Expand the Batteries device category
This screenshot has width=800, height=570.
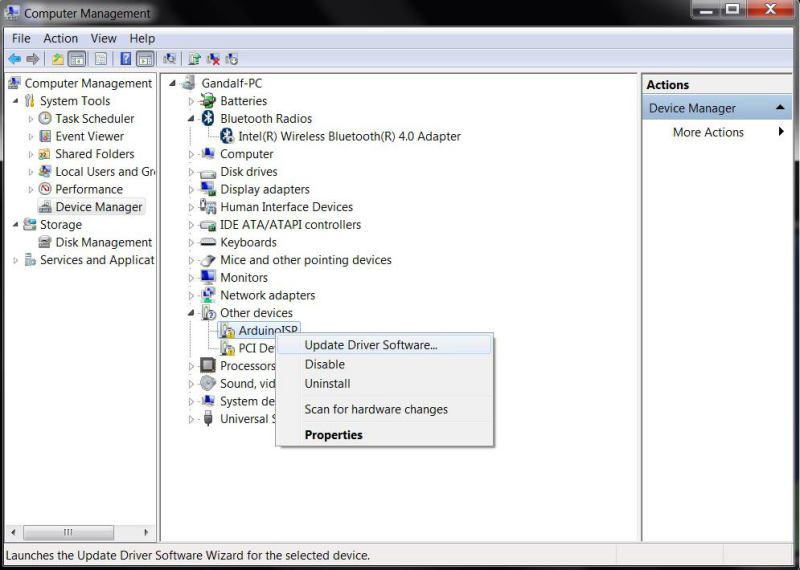coord(191,101)
